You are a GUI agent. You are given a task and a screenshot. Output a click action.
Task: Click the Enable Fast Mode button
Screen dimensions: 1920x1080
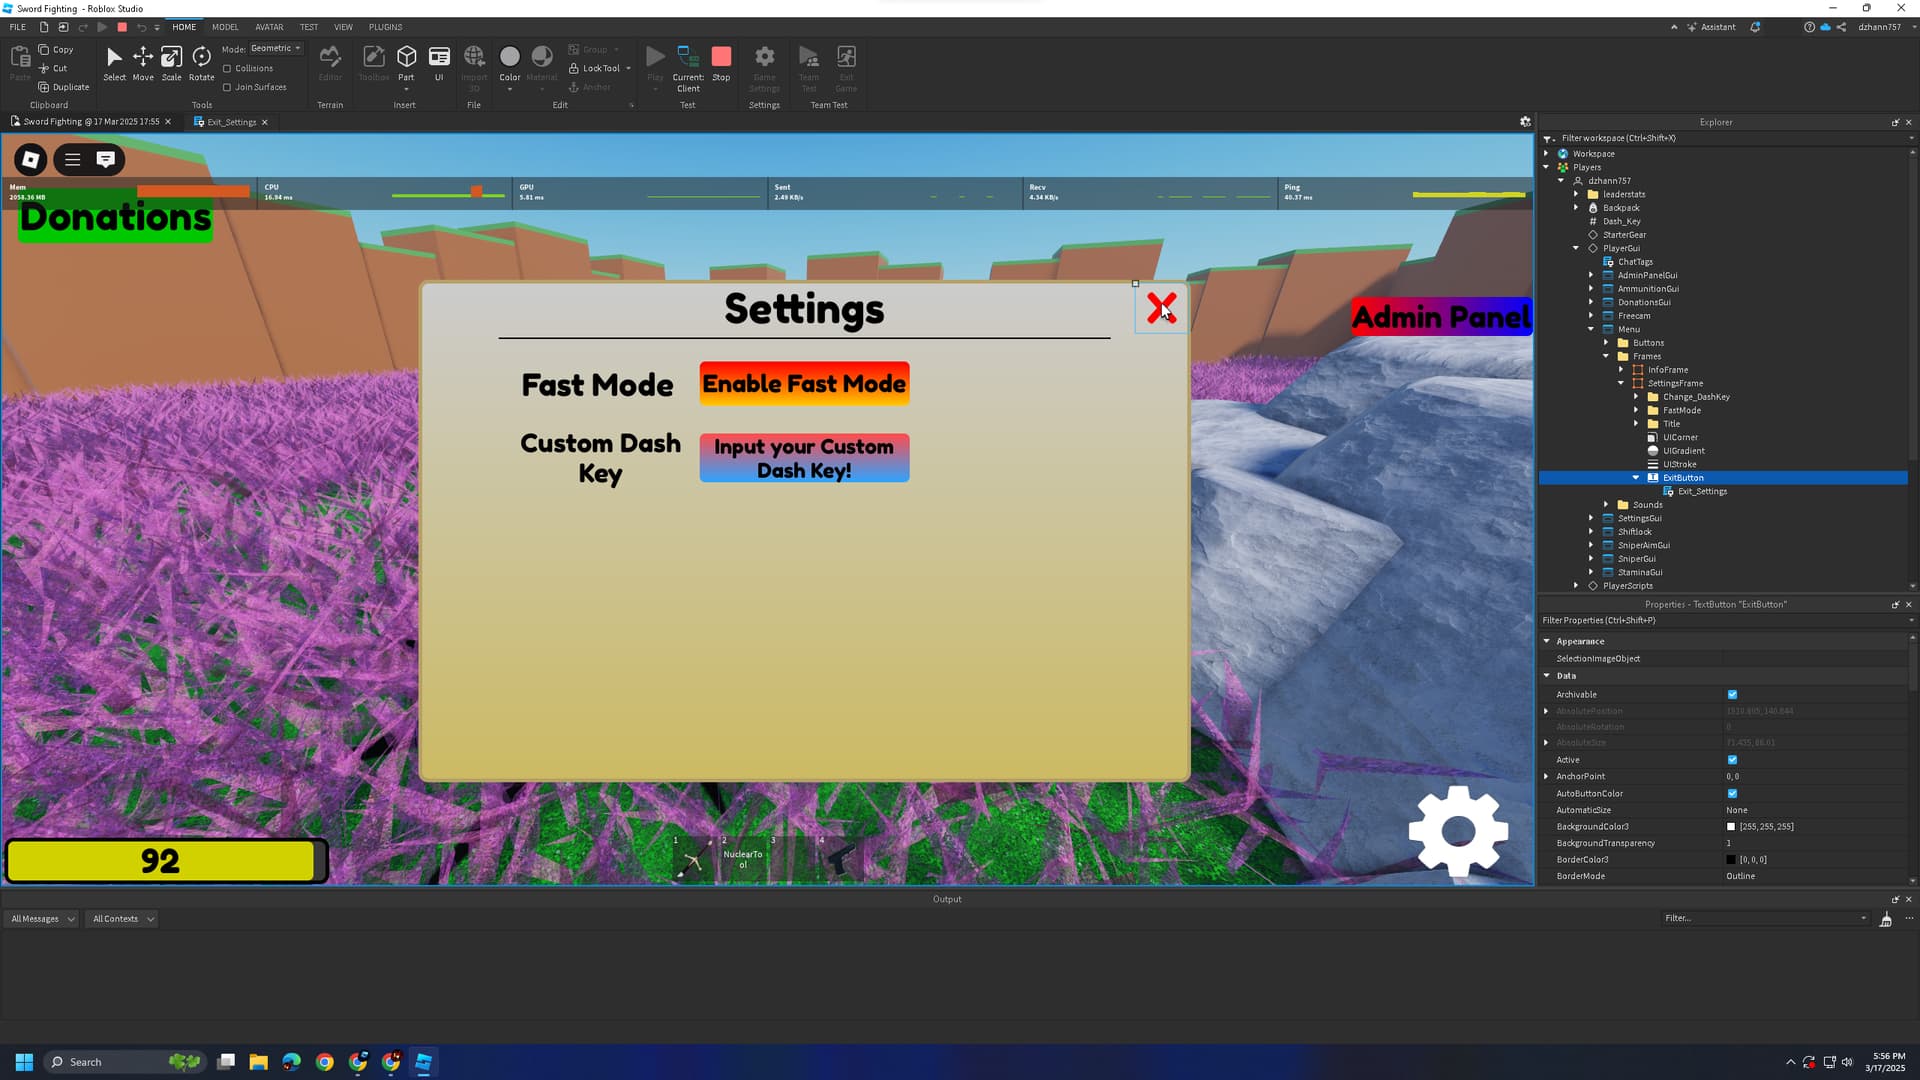point(804,383)
